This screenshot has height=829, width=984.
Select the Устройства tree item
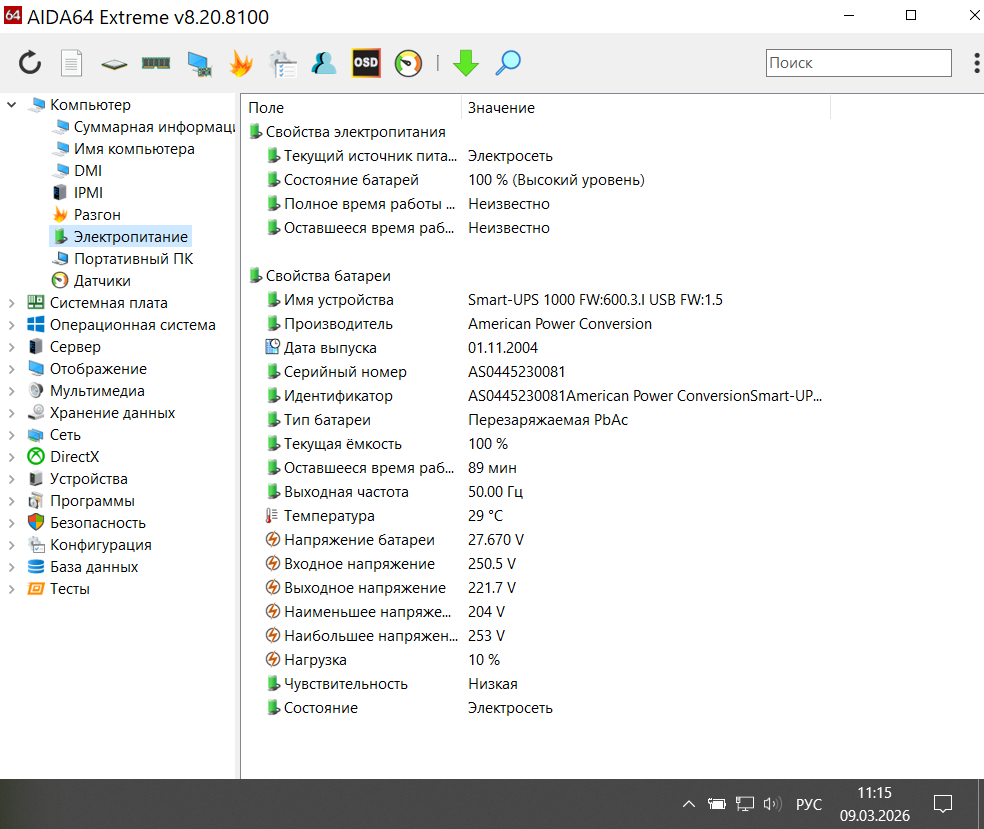[88, 479]
